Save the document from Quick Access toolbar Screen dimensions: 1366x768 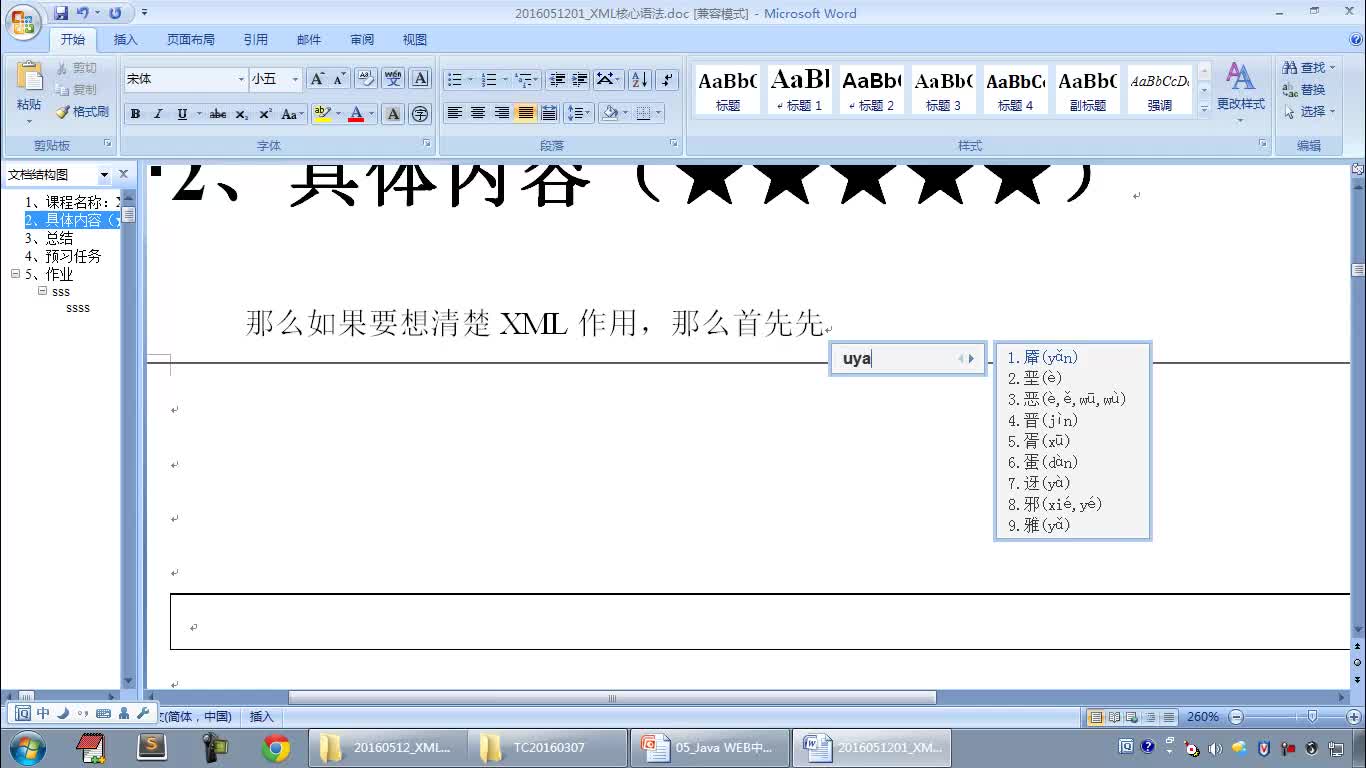point(61,13)
